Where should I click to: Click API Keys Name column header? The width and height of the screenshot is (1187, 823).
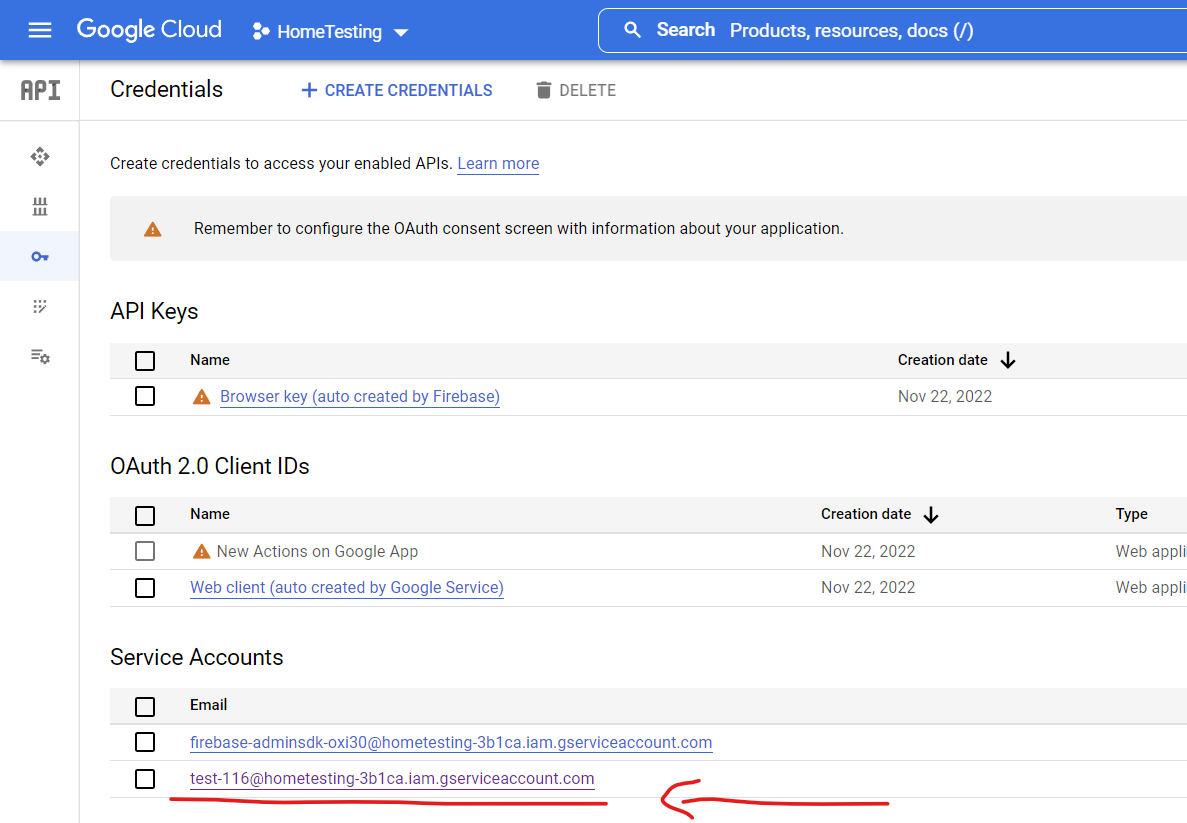coord(210,360)
